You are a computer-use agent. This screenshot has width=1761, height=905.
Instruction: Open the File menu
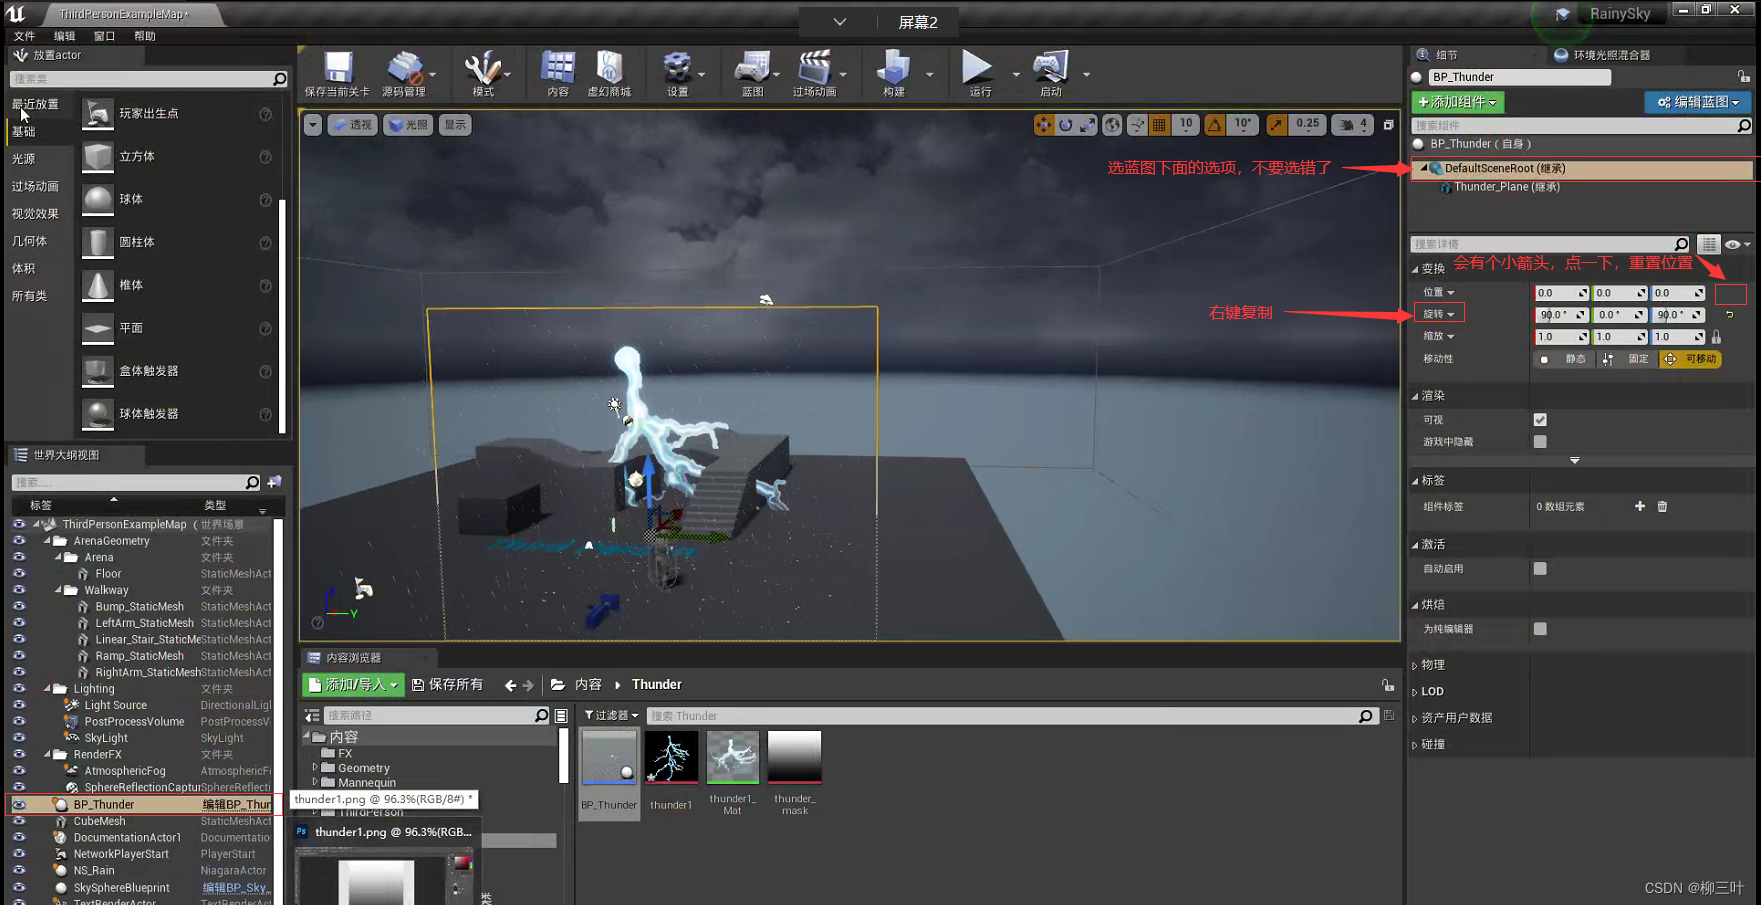pyautogui.click(x=24, y=36)
